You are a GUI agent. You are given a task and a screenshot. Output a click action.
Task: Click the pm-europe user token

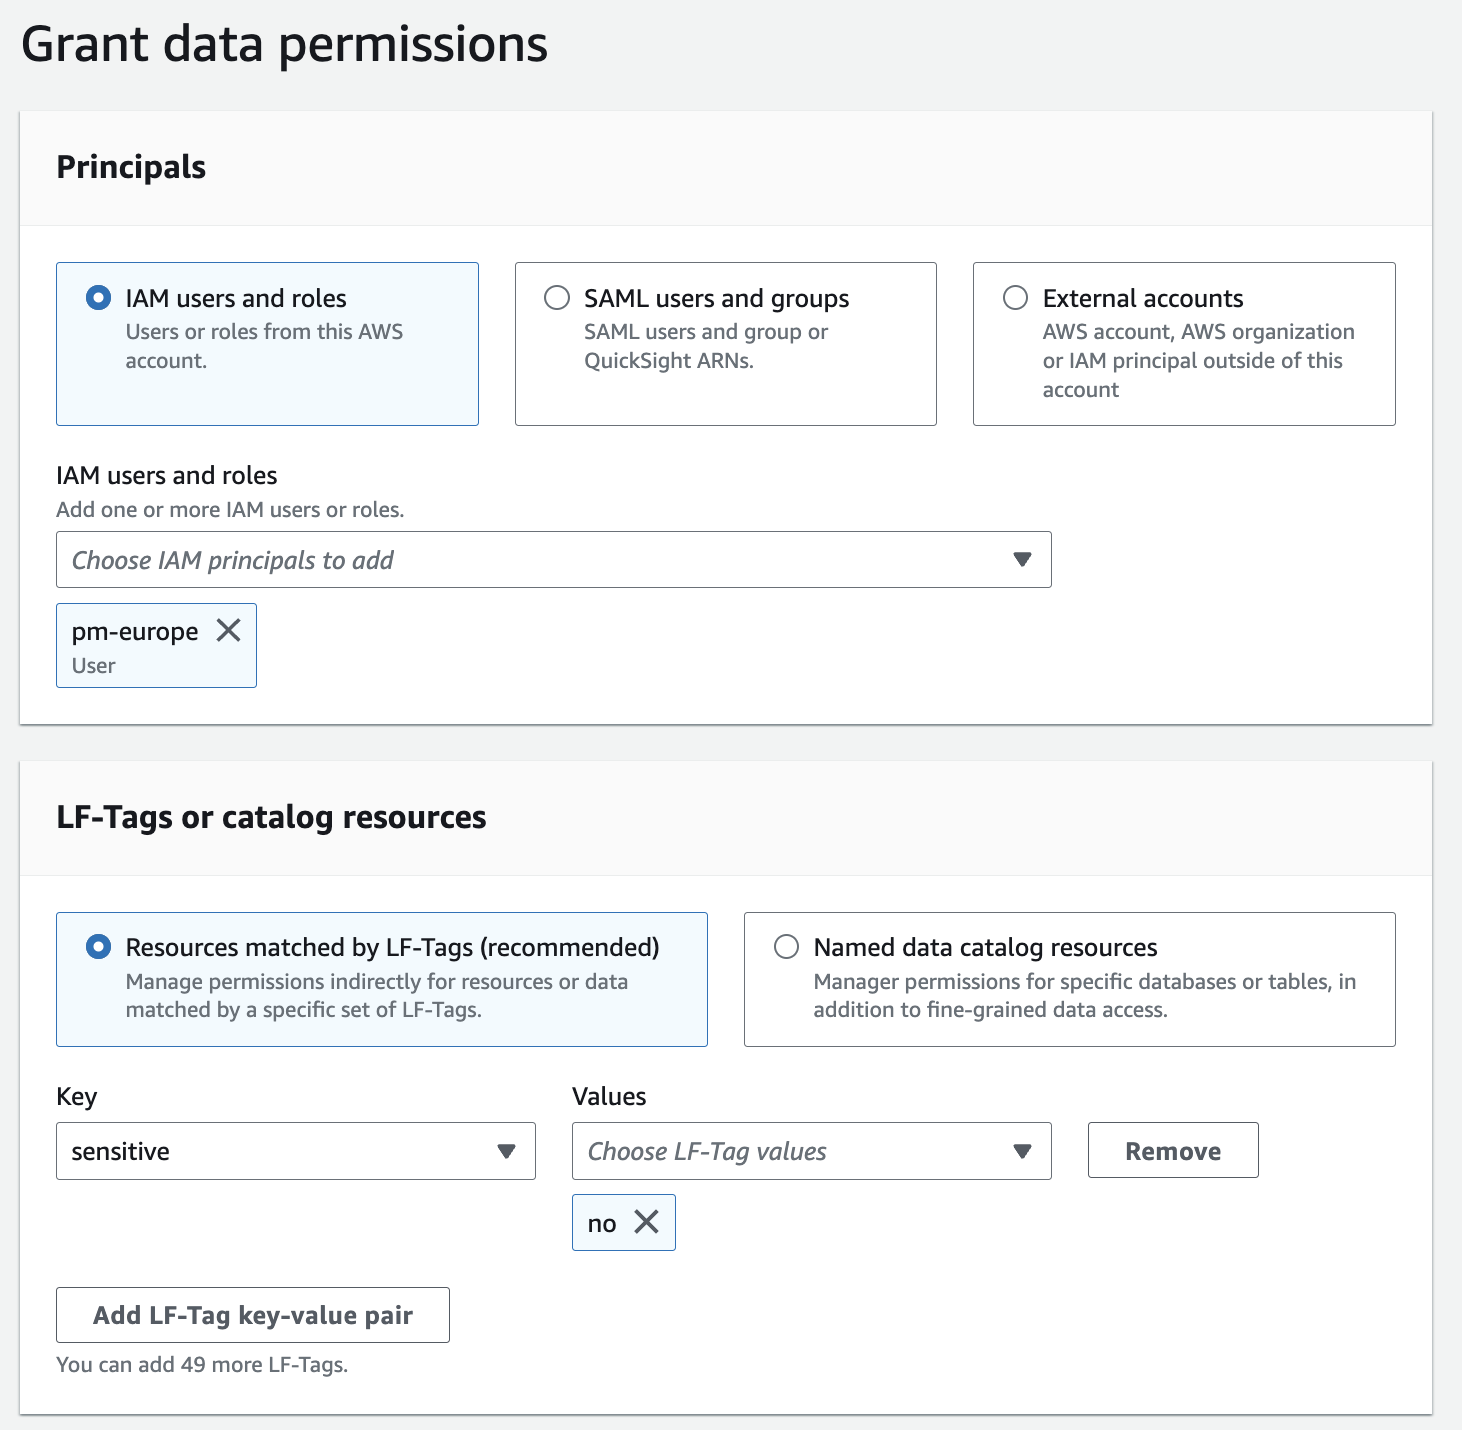135,632
